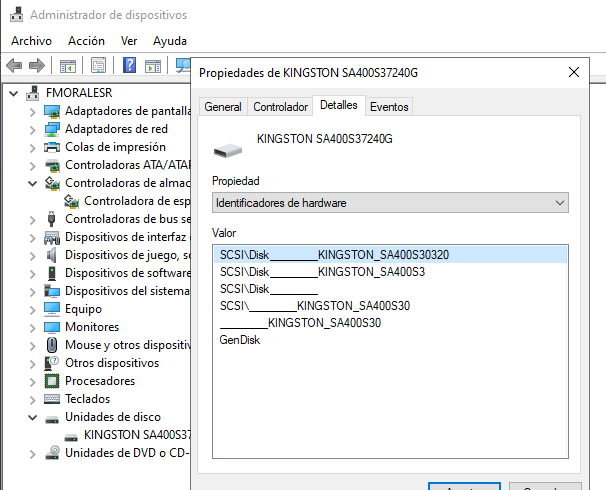This screenshot has width=606, height=490.
Task: Collapse the Controladoras de almacenamiento node
Action: coord(32,184)
